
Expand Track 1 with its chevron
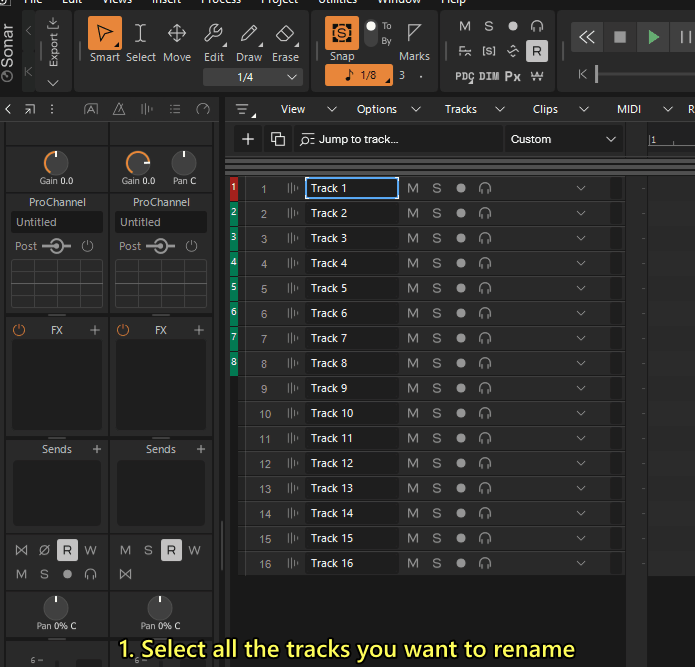tap(581, 188)
